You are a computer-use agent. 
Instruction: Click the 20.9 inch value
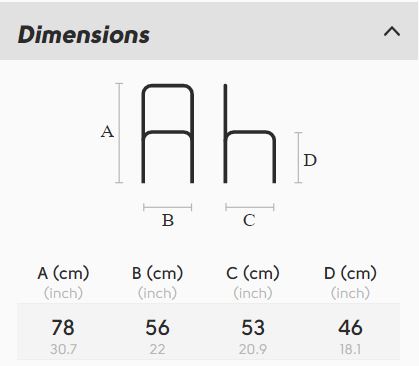(x=253, y=349)
